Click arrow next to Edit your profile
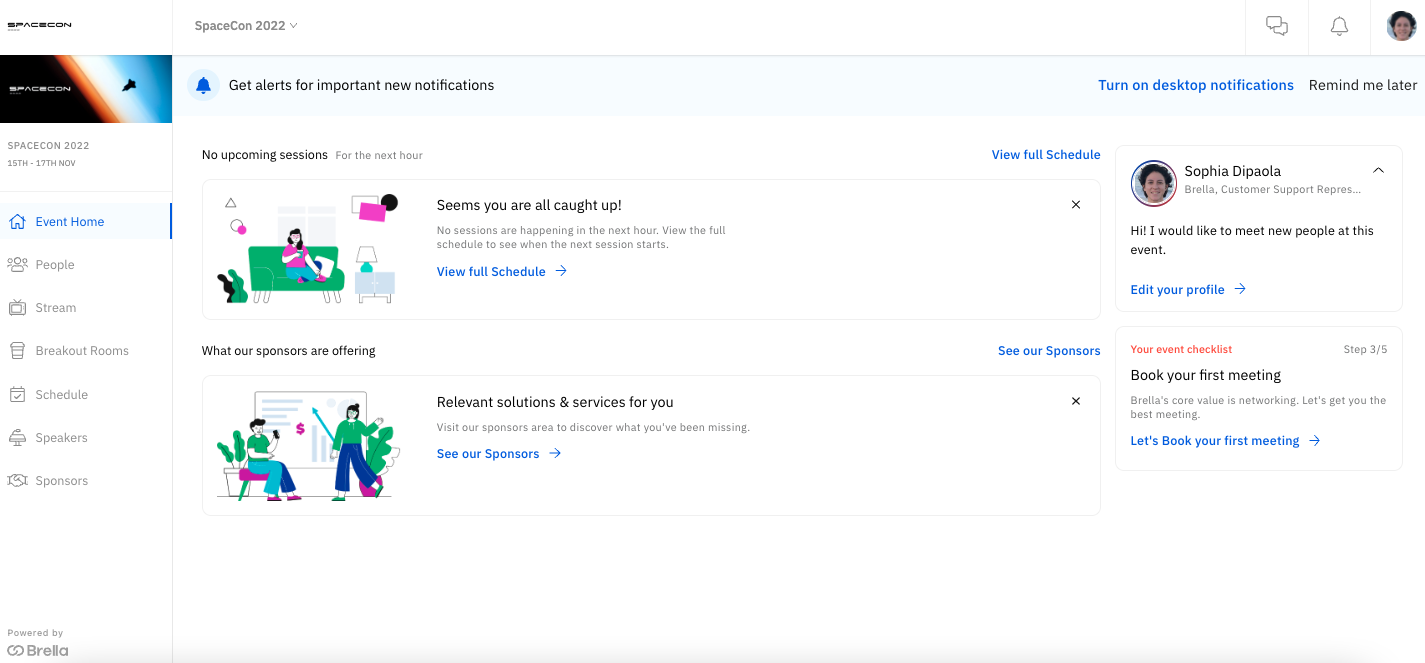 click(x=1240, y=289)
